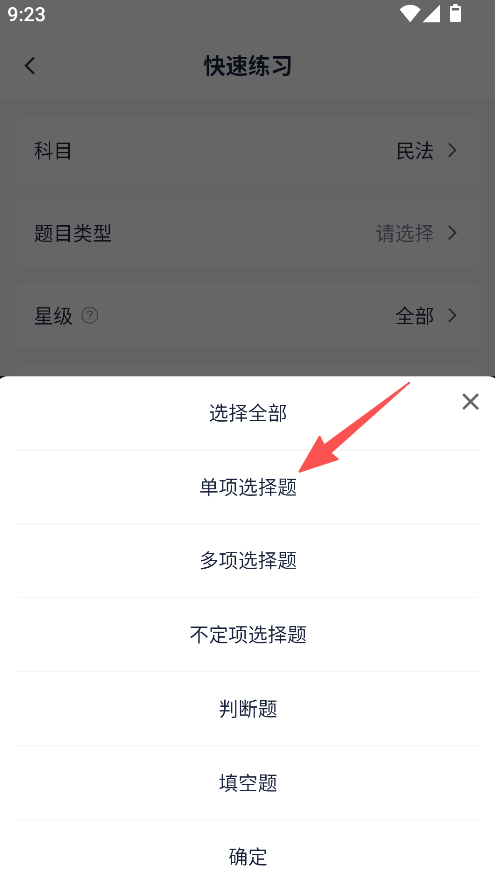The image size is (495, 885).
Task: Confirm selection with the 确定 button
Action: (x=248, y=856)
